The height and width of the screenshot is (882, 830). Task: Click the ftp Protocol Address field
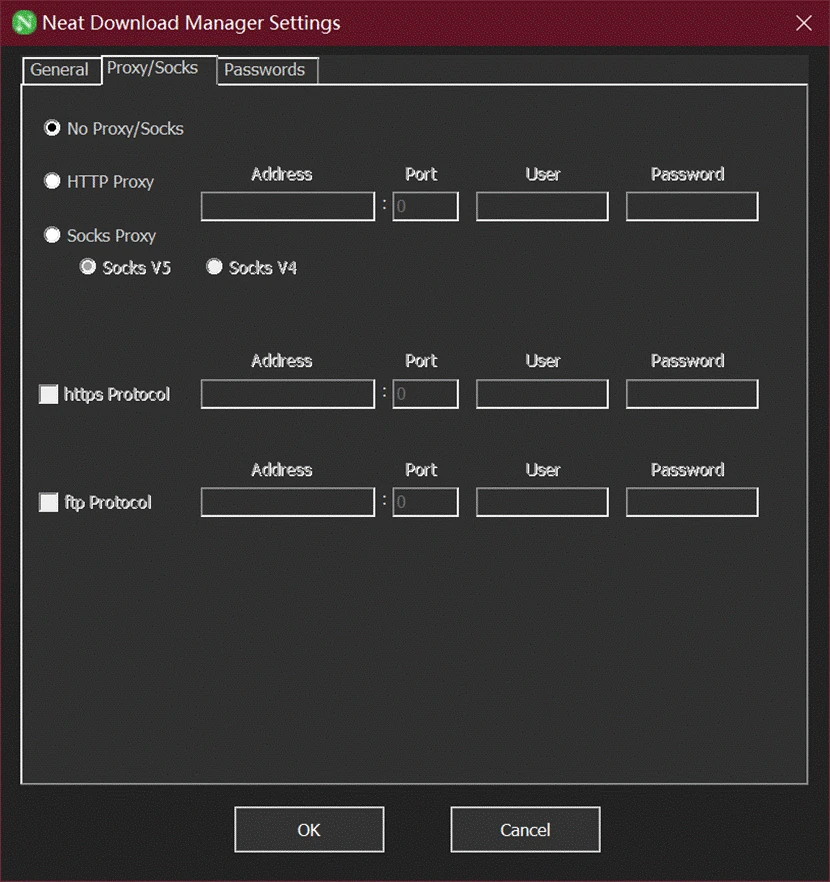pyautogui.click(x=288, y=502)
